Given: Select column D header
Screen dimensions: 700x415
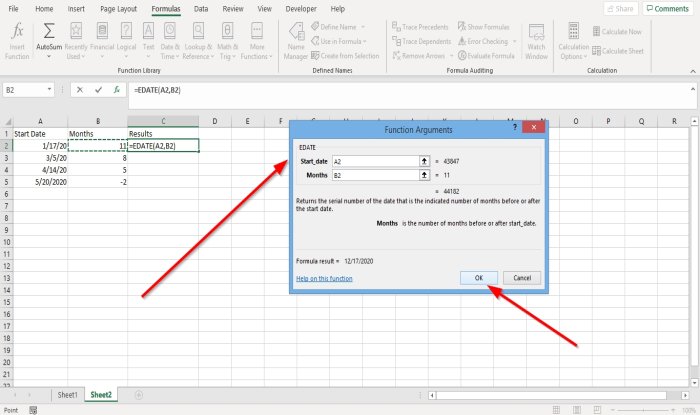Looking at the screenshot, I should pyautogui.click(x=215, y=121).
